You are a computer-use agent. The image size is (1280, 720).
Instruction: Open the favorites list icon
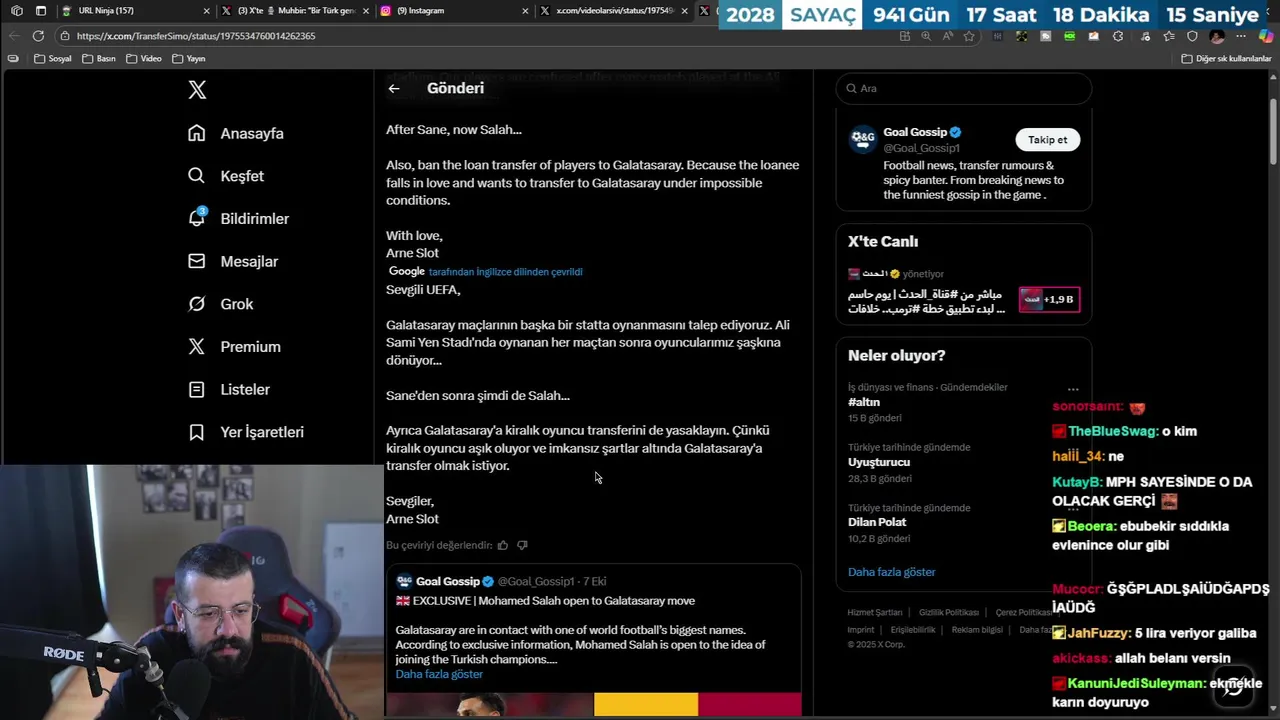point(1168,36)
